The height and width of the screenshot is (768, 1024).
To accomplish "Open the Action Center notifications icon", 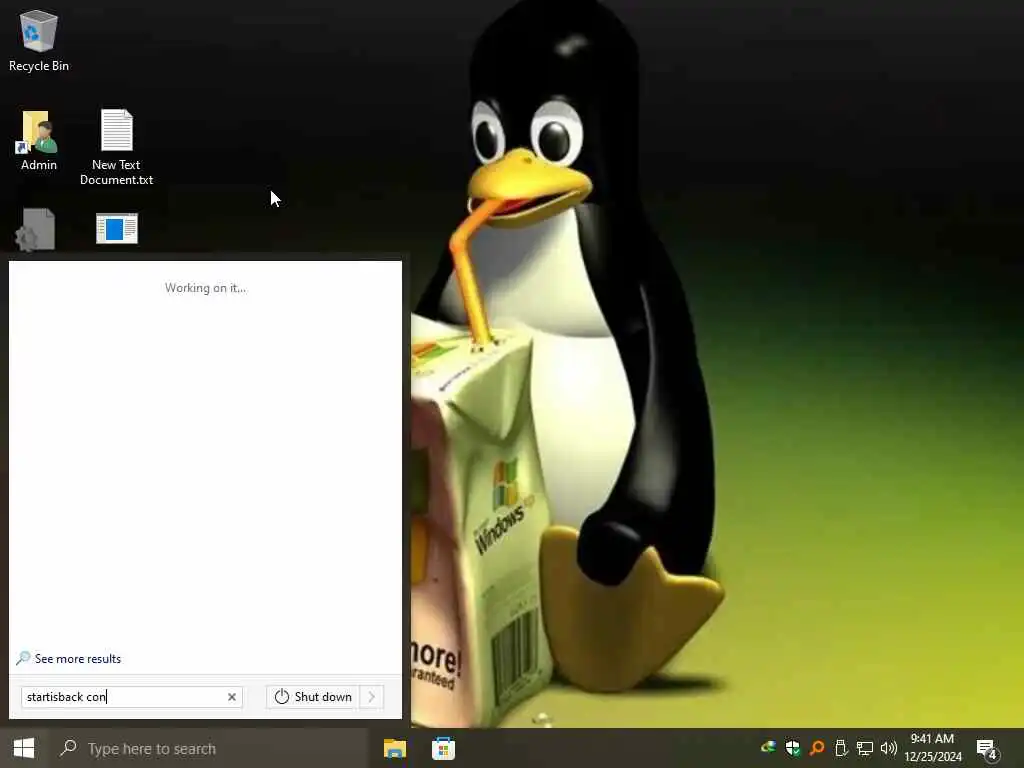I will pos(987,749).
